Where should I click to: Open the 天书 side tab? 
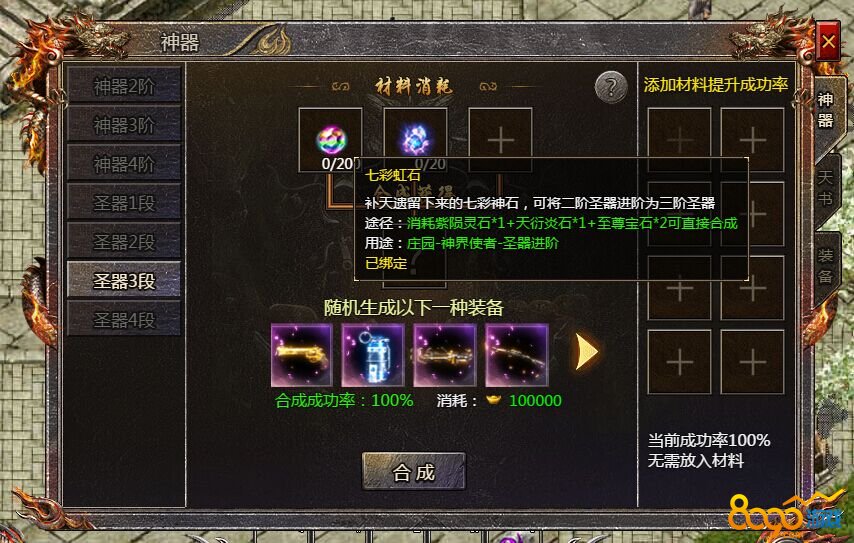click(826, 188)
